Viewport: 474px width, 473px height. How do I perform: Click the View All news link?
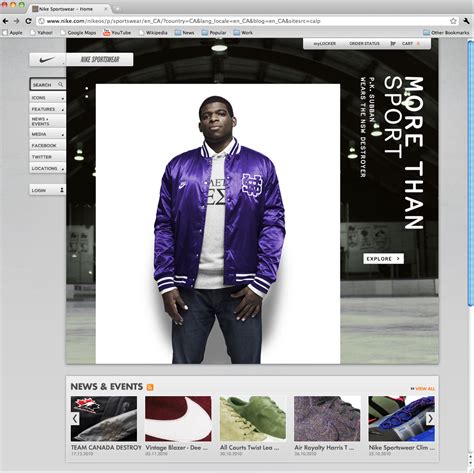423,389
